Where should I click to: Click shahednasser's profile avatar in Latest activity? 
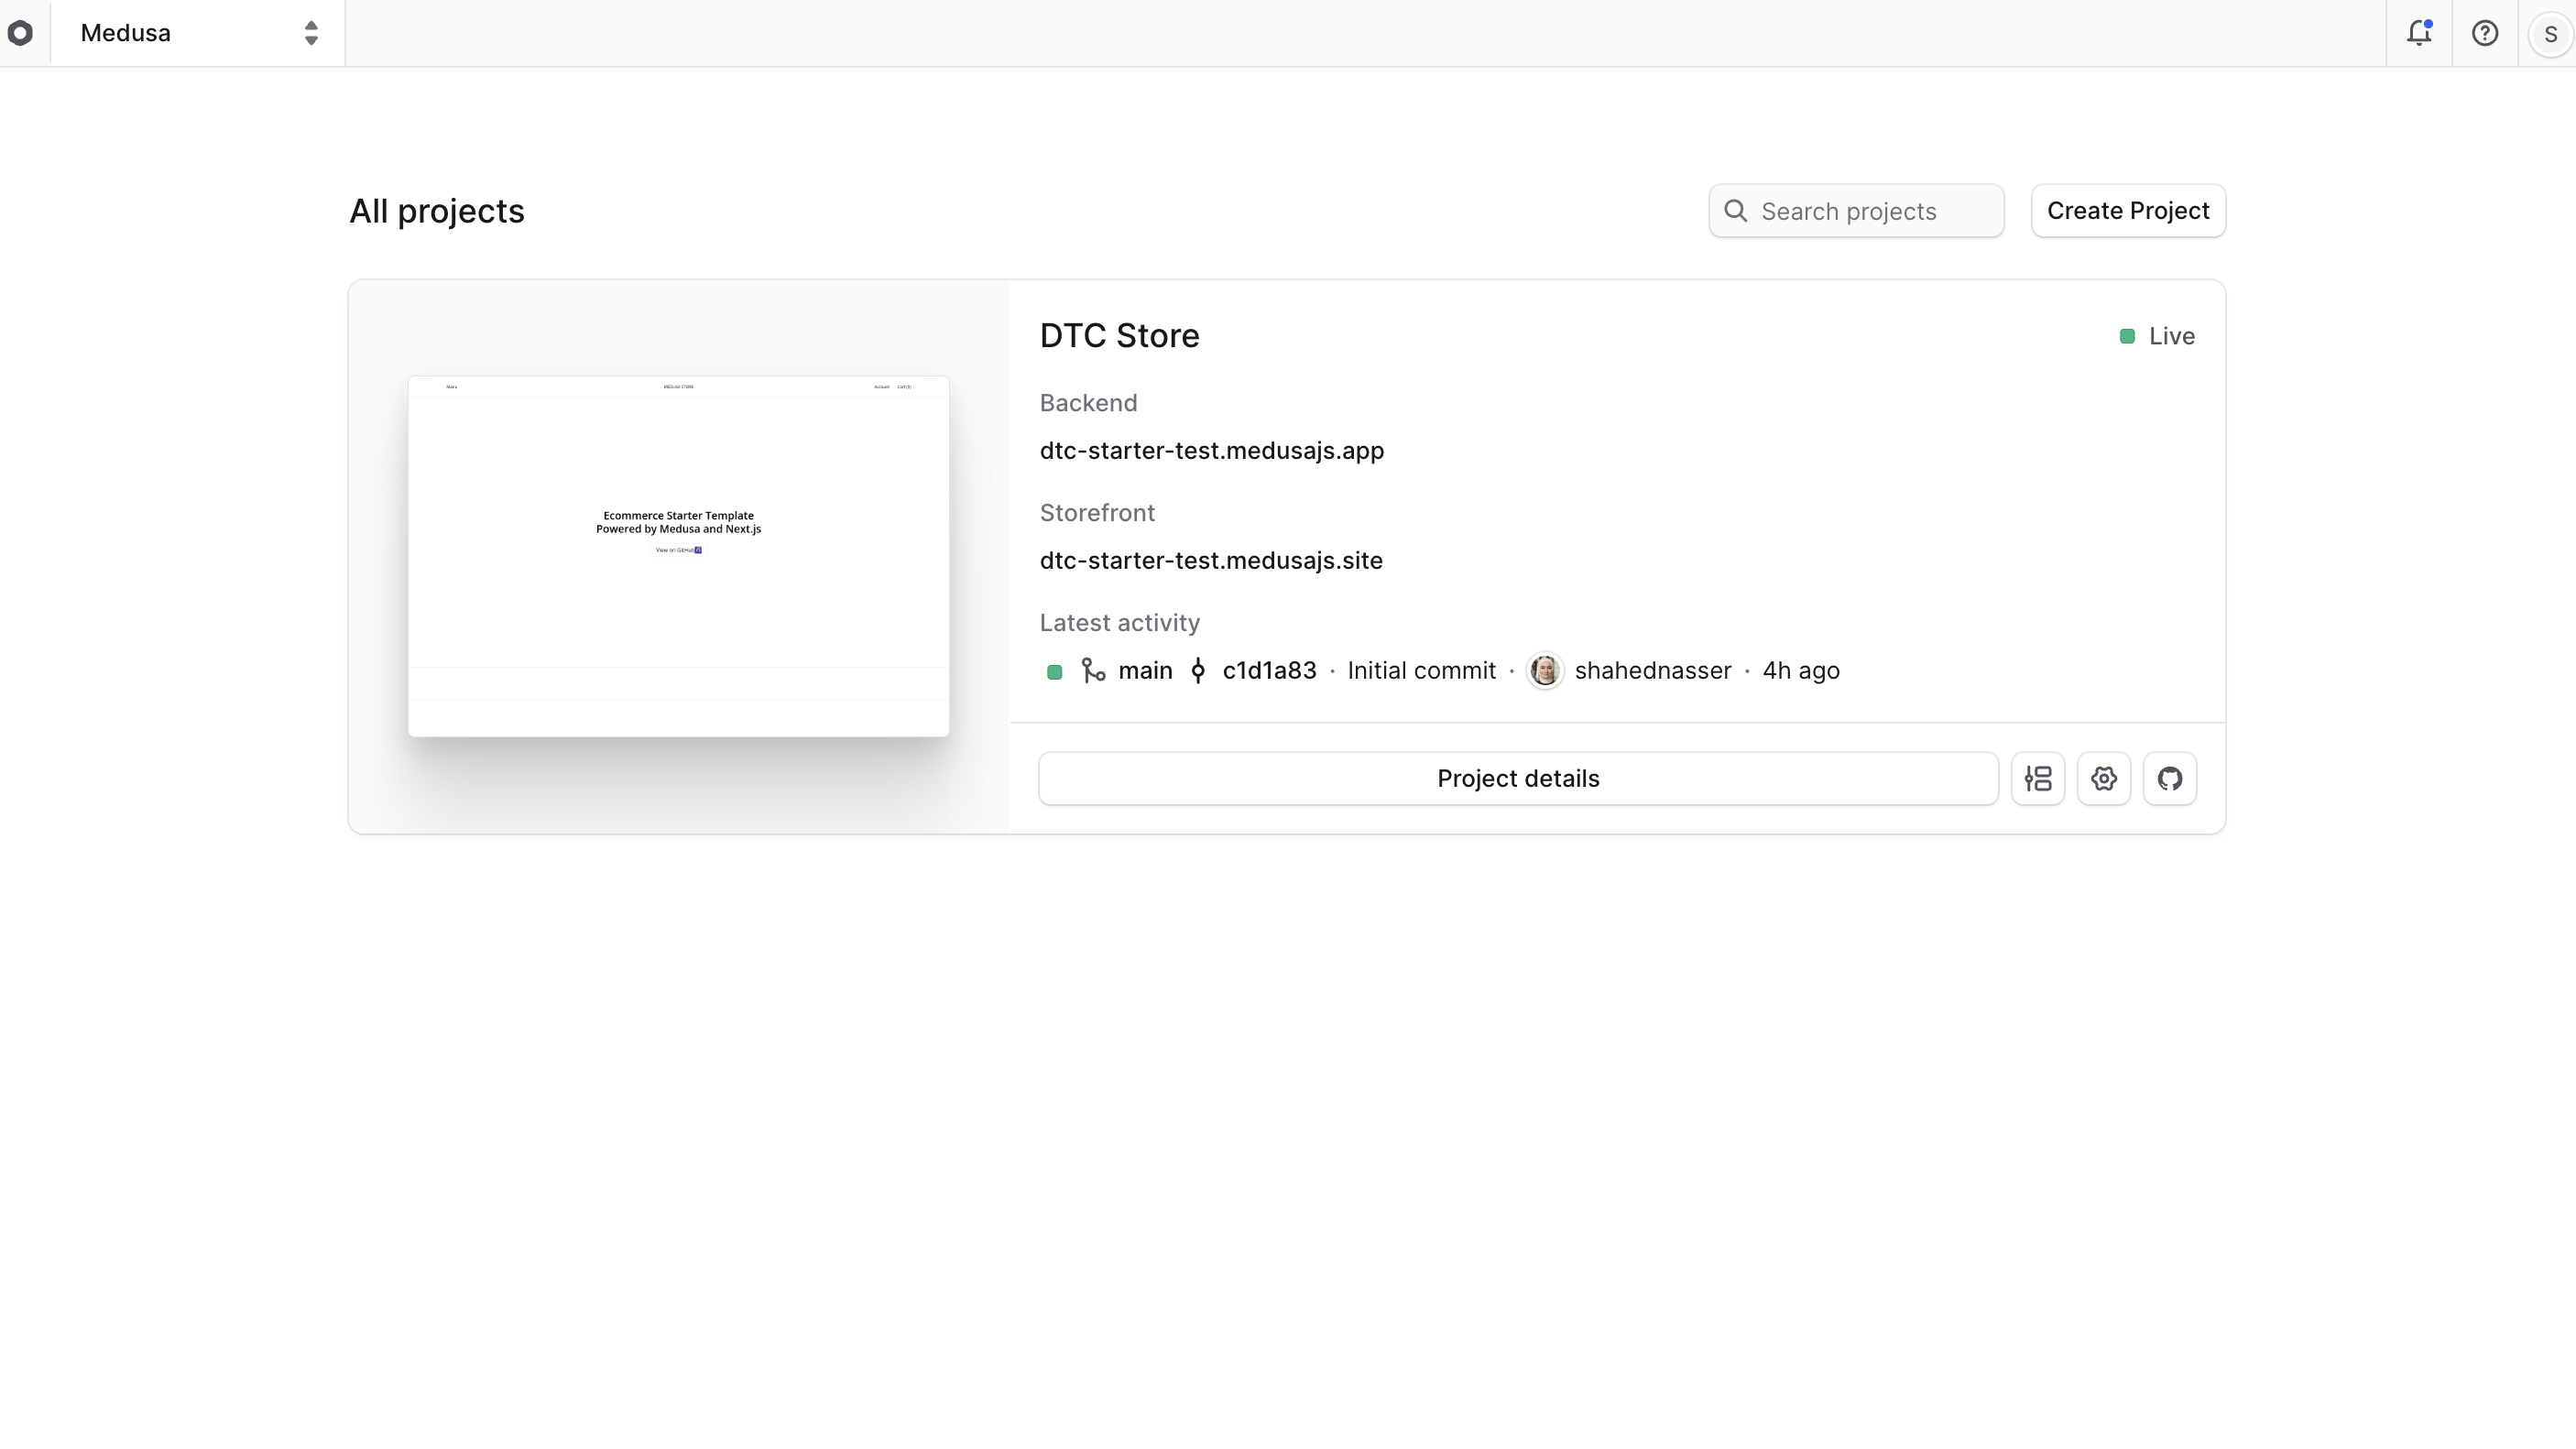point(1545,670)
